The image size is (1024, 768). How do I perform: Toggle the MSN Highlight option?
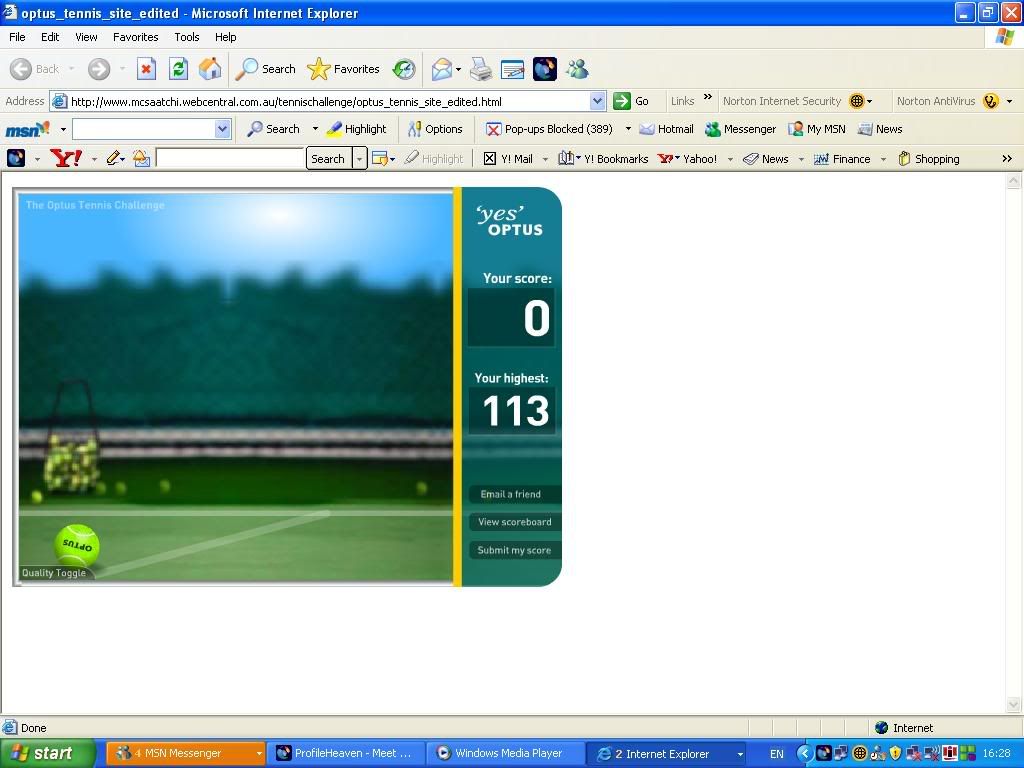coord(356,129)
